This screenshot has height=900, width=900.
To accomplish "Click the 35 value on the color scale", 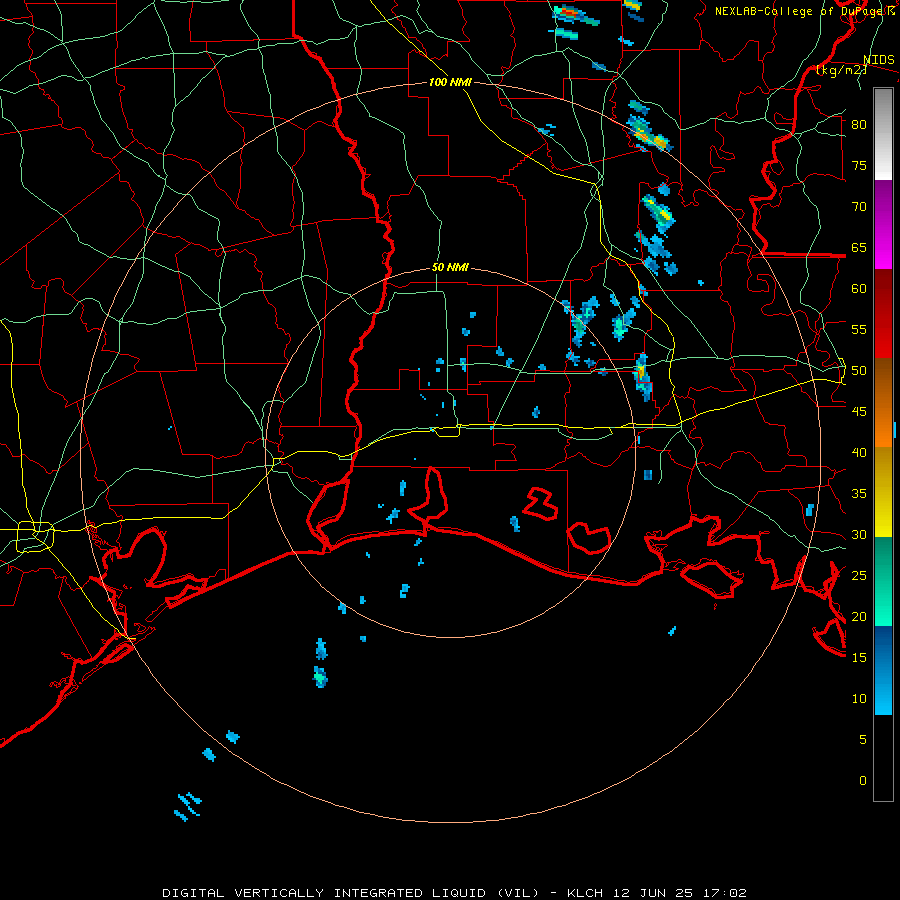I will (x=859, y=494).
